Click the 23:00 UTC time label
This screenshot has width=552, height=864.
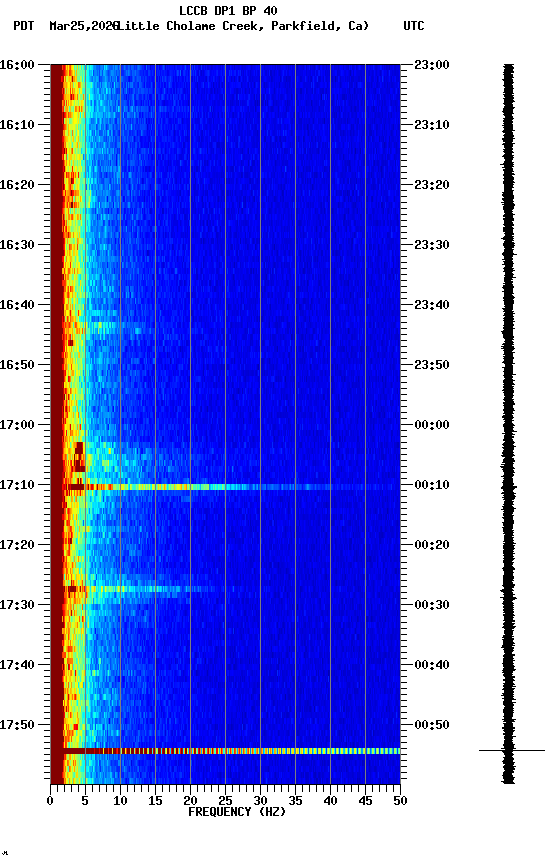432,65
